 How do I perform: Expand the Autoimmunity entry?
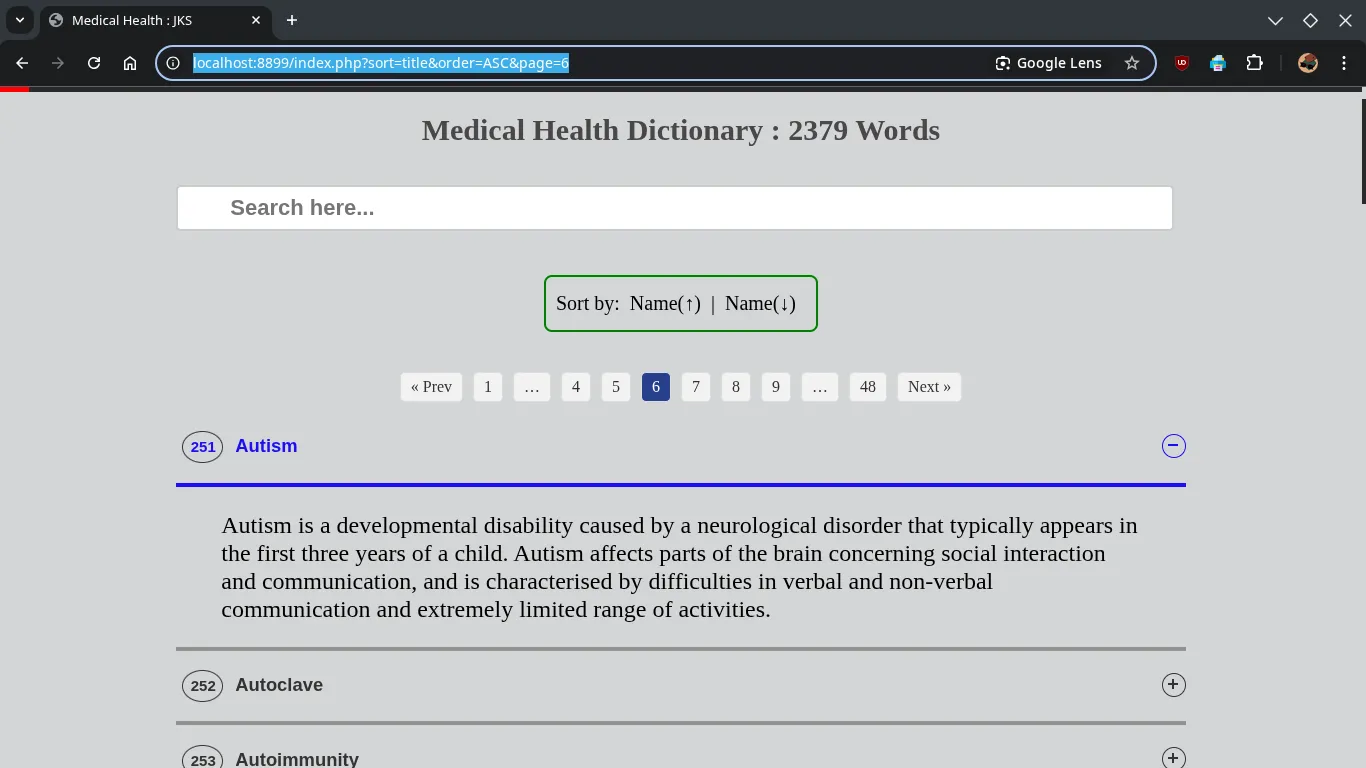tap(1173, 758)
